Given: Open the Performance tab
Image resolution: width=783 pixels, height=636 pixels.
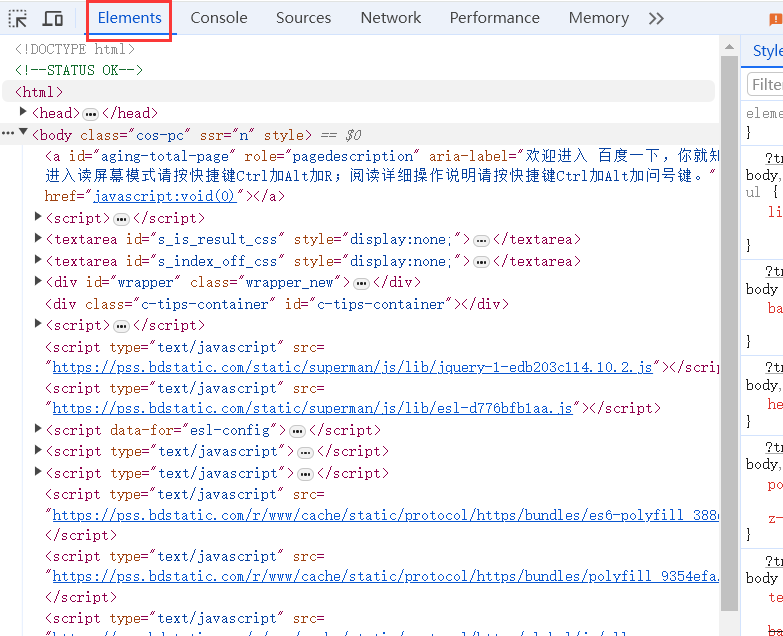Looking at the screenshot, I should 494,18.
